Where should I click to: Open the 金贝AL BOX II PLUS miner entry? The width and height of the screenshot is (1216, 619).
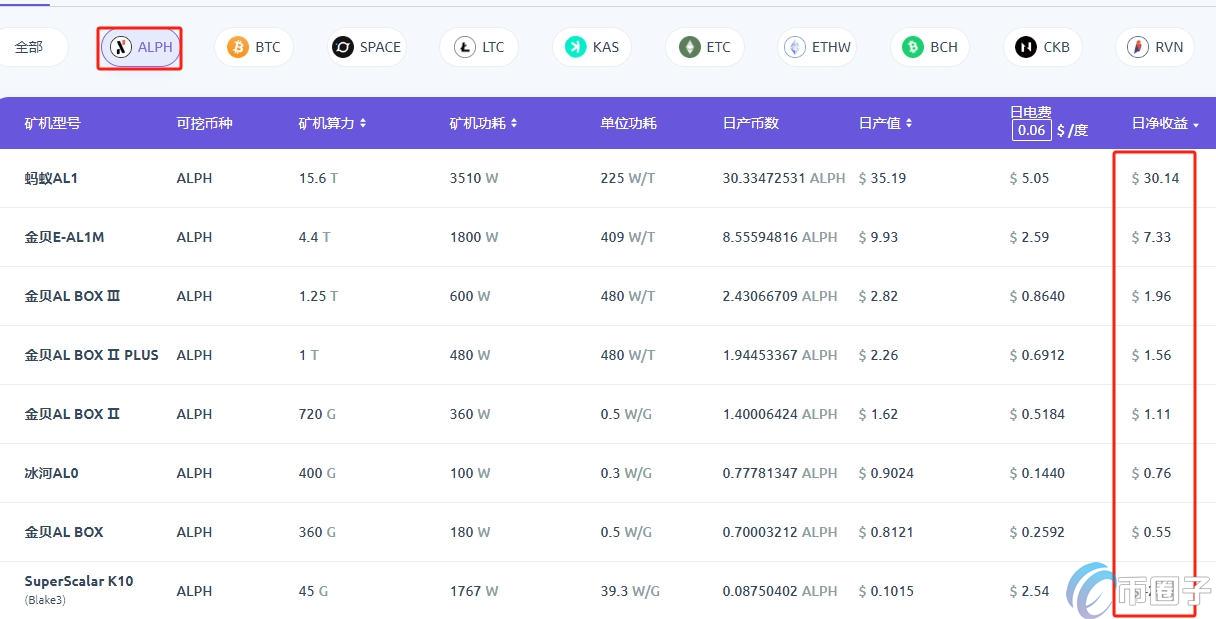[92, 355]
